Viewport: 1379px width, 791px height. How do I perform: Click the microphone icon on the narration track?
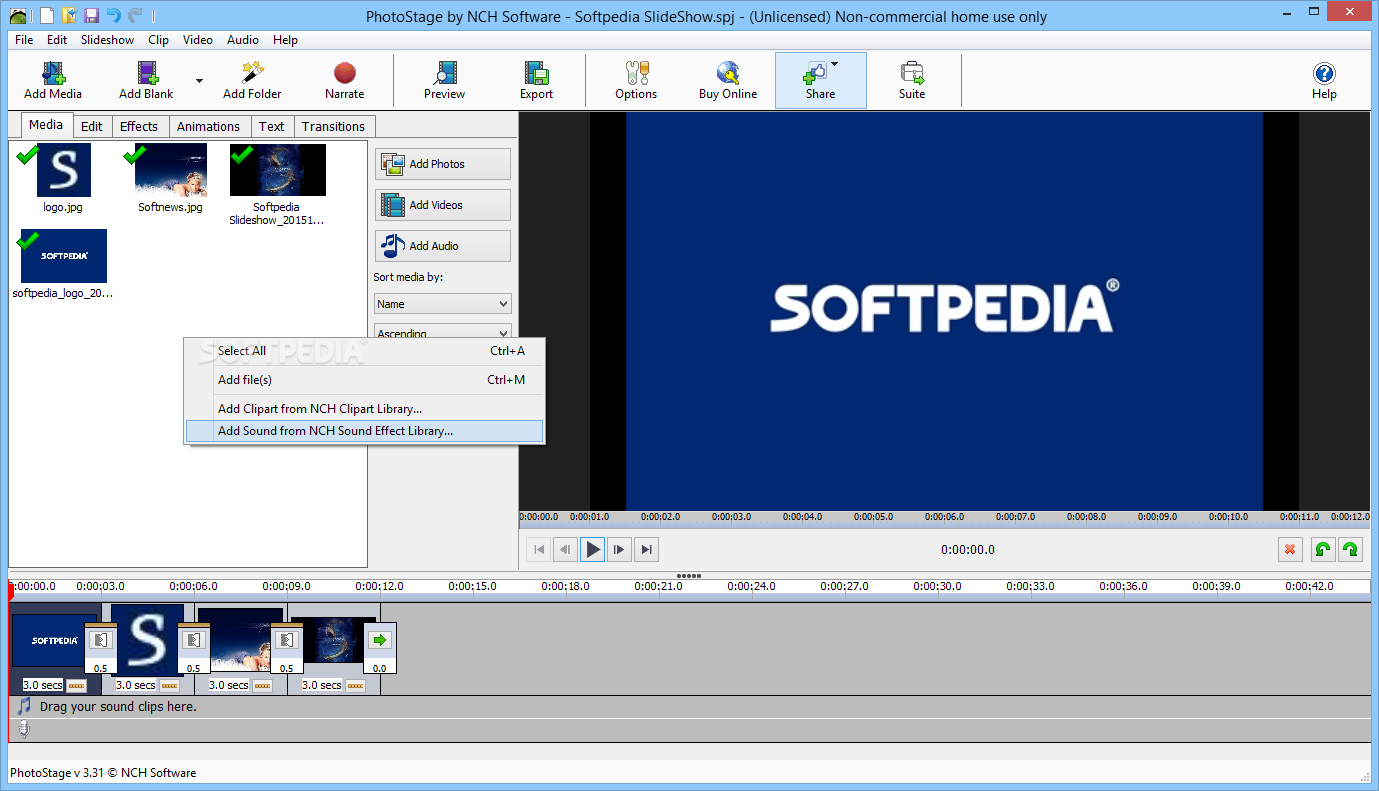pyautogui.click(x=24, y=730)
